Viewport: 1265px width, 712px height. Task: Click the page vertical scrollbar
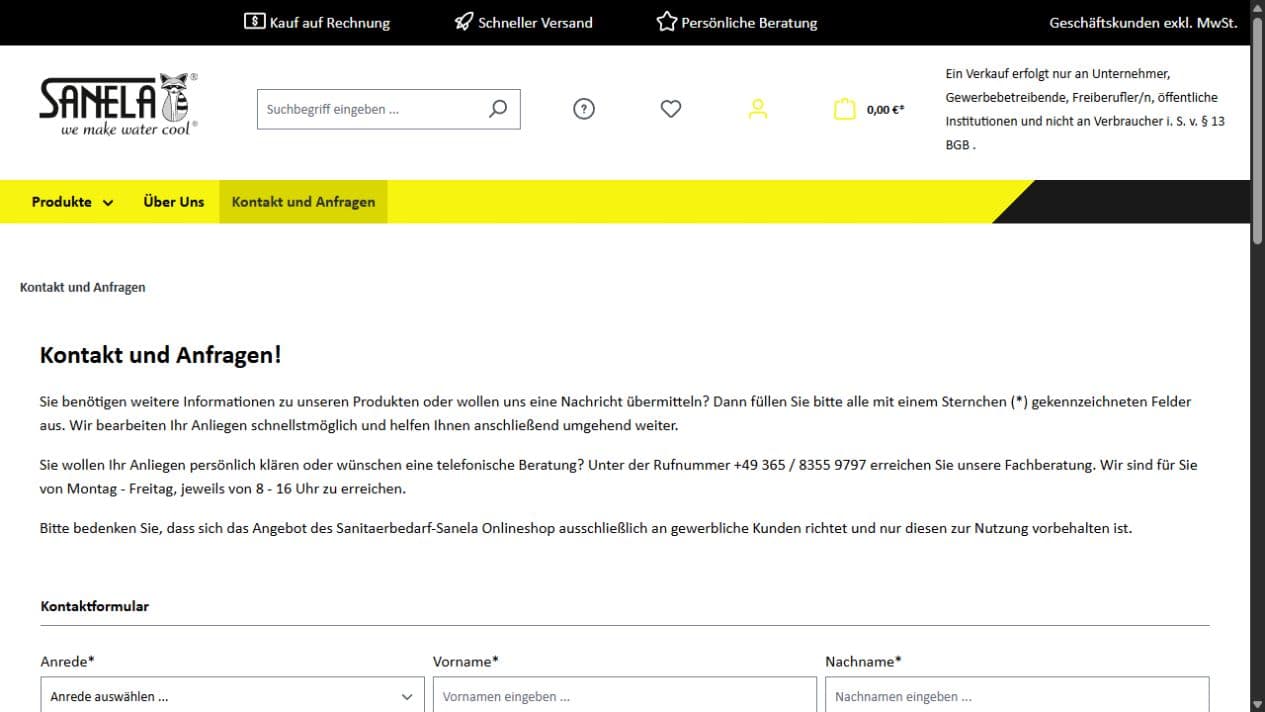(1257, 130)
